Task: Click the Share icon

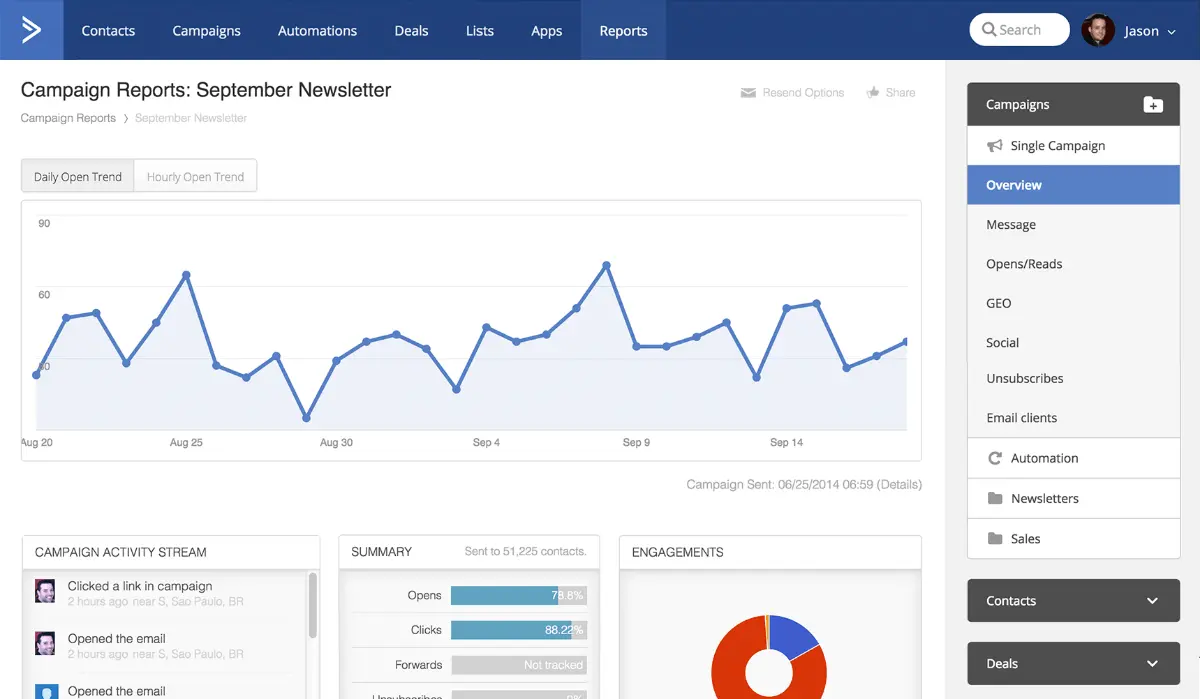Action: 872,92
